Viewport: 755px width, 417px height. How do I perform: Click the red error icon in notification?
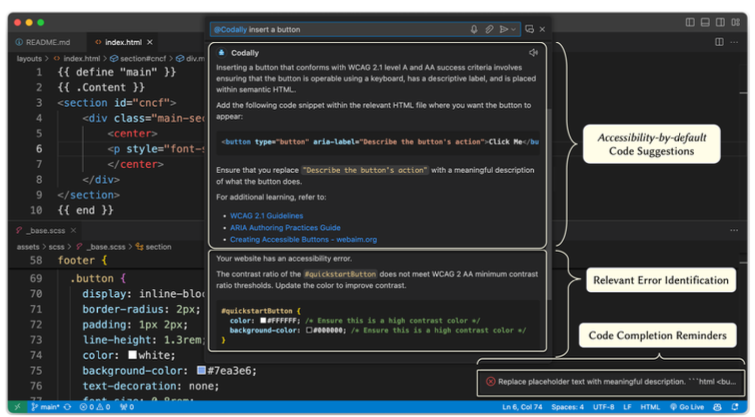tap(490, 381)
